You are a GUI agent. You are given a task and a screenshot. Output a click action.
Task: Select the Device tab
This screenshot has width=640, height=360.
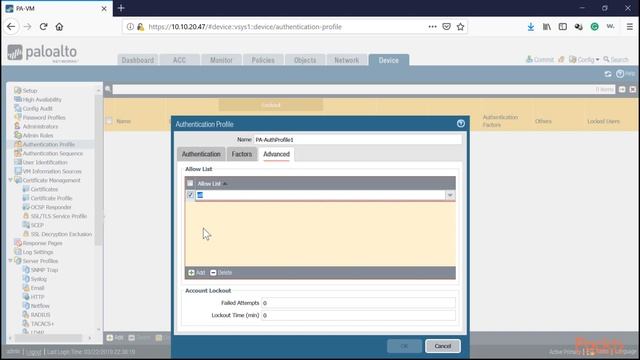point(389,60)
